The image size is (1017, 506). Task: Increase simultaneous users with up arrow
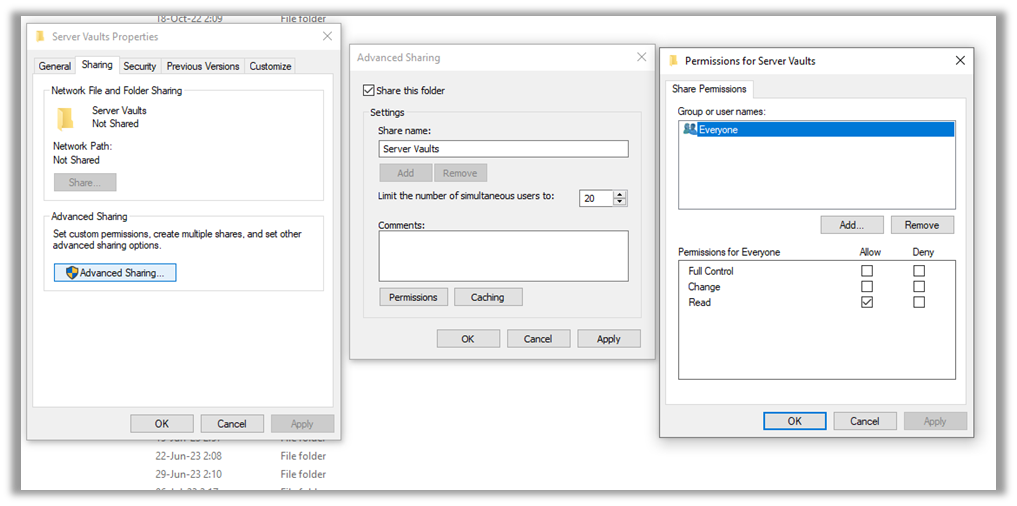click(x=620, y=194)
